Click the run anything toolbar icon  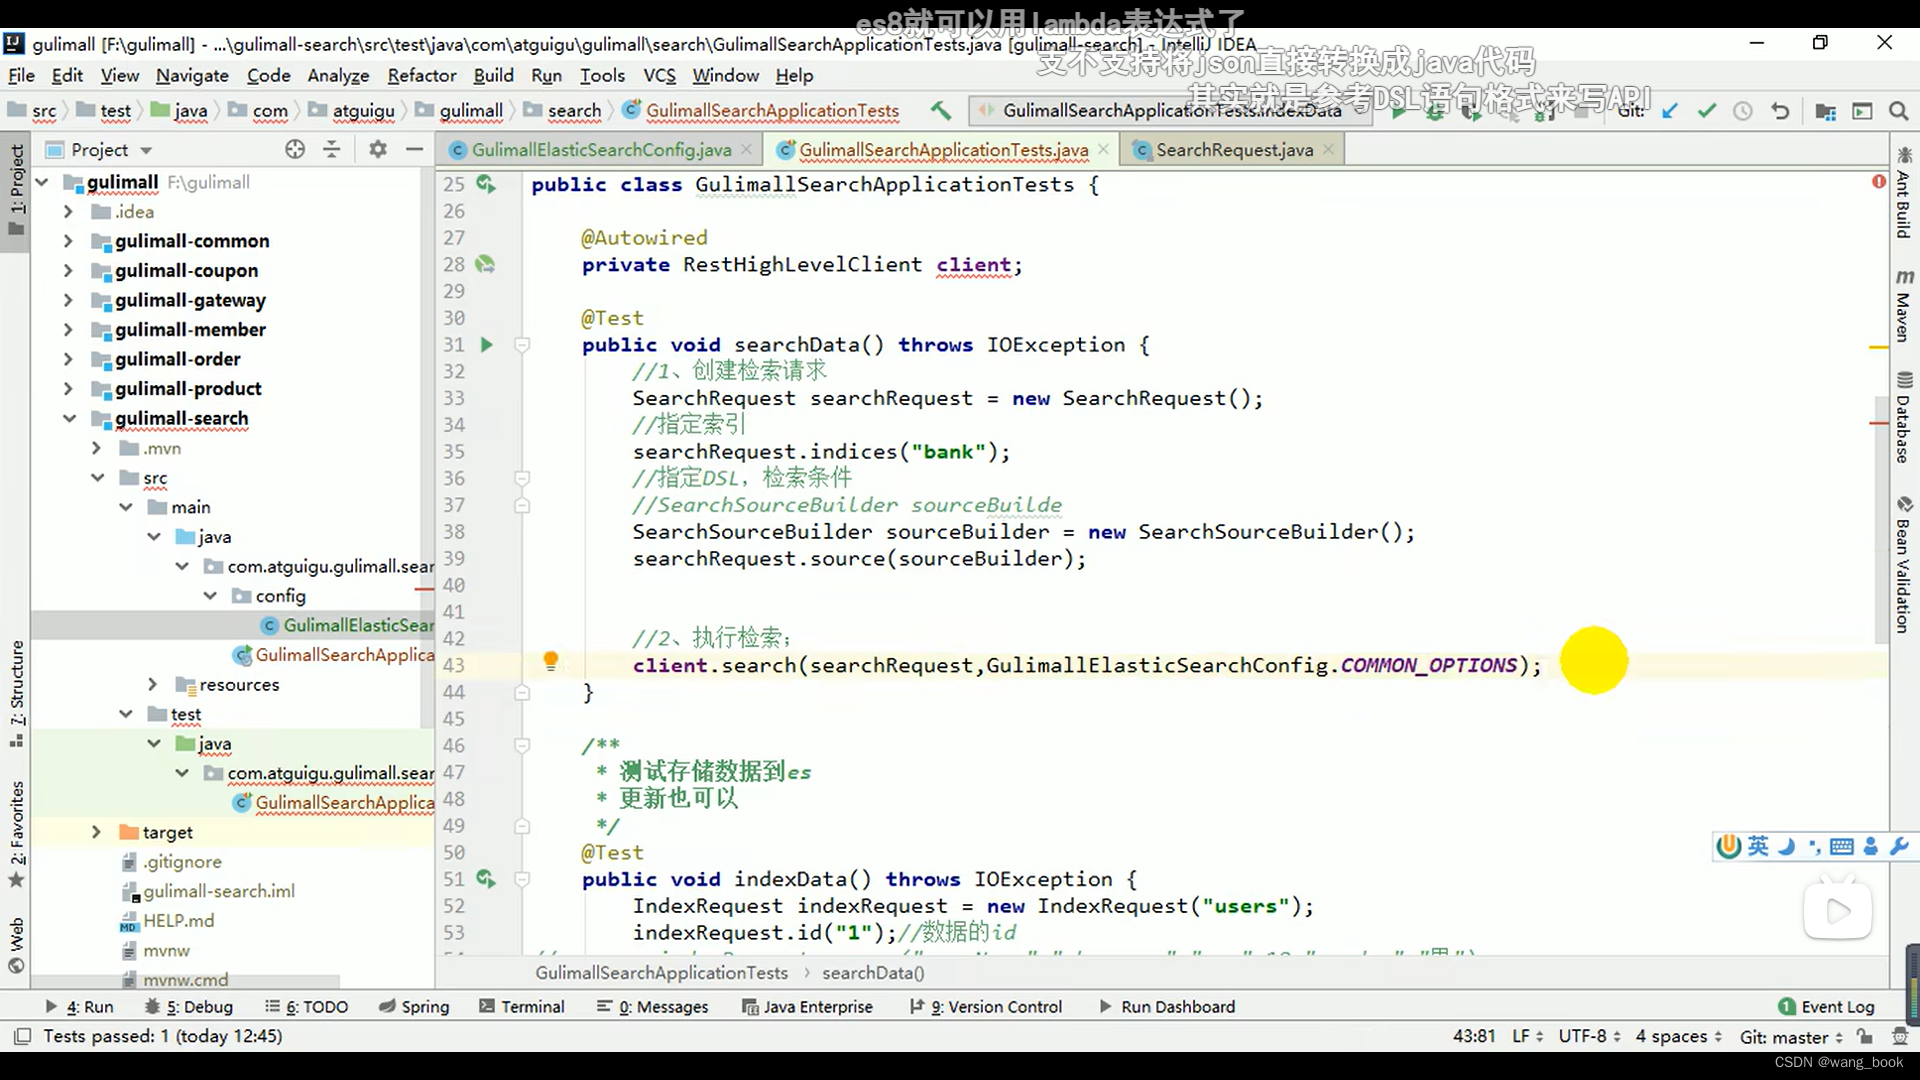[1862, 111]
